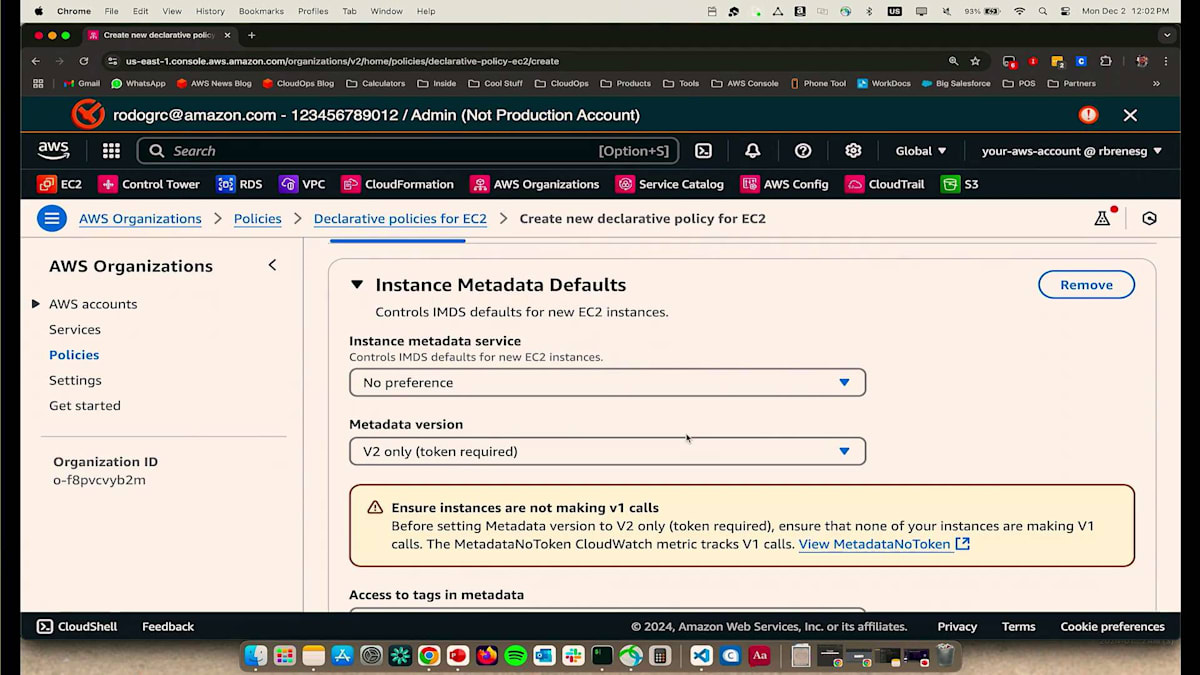Open the AWS Config shortcut

tap(785, 184)
